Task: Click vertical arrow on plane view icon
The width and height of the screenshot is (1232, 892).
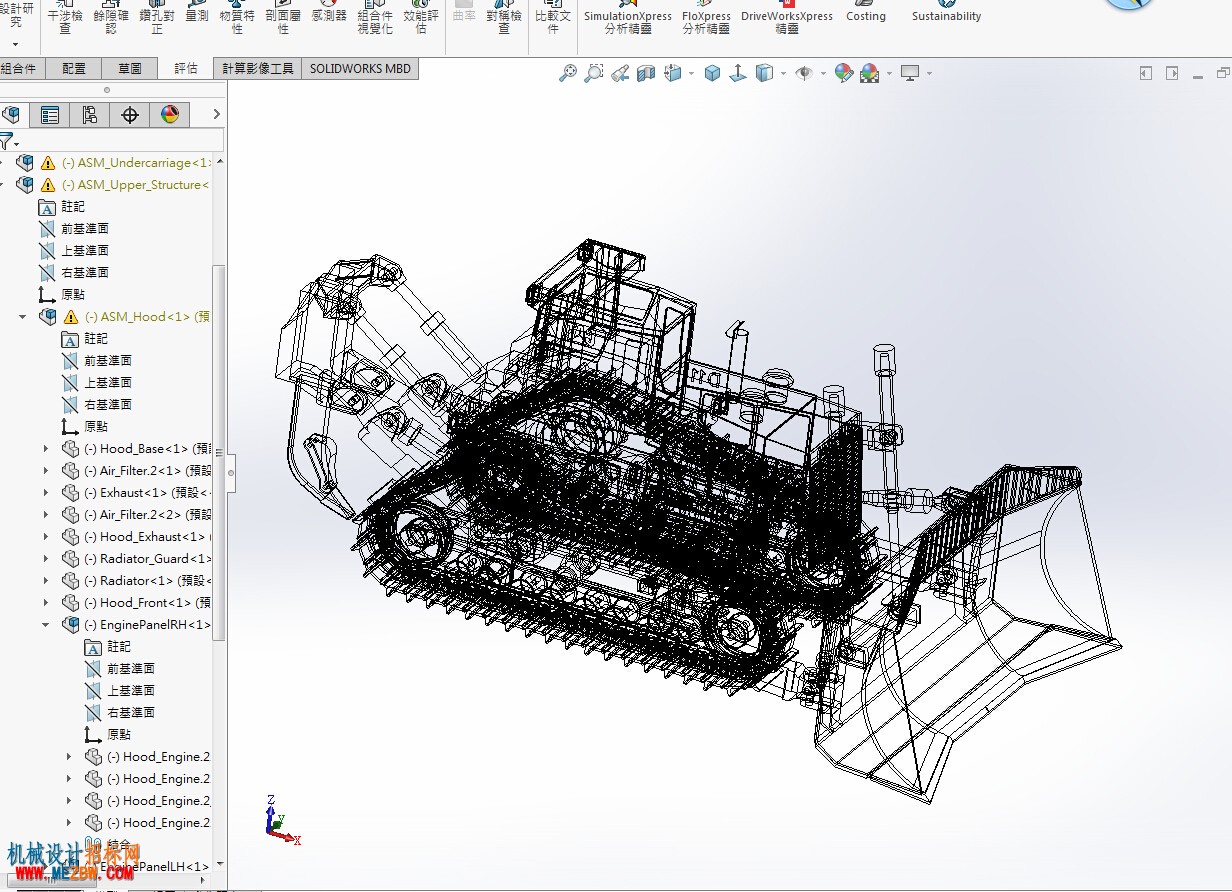Action: pyautogui.click(x=738, y=73)
